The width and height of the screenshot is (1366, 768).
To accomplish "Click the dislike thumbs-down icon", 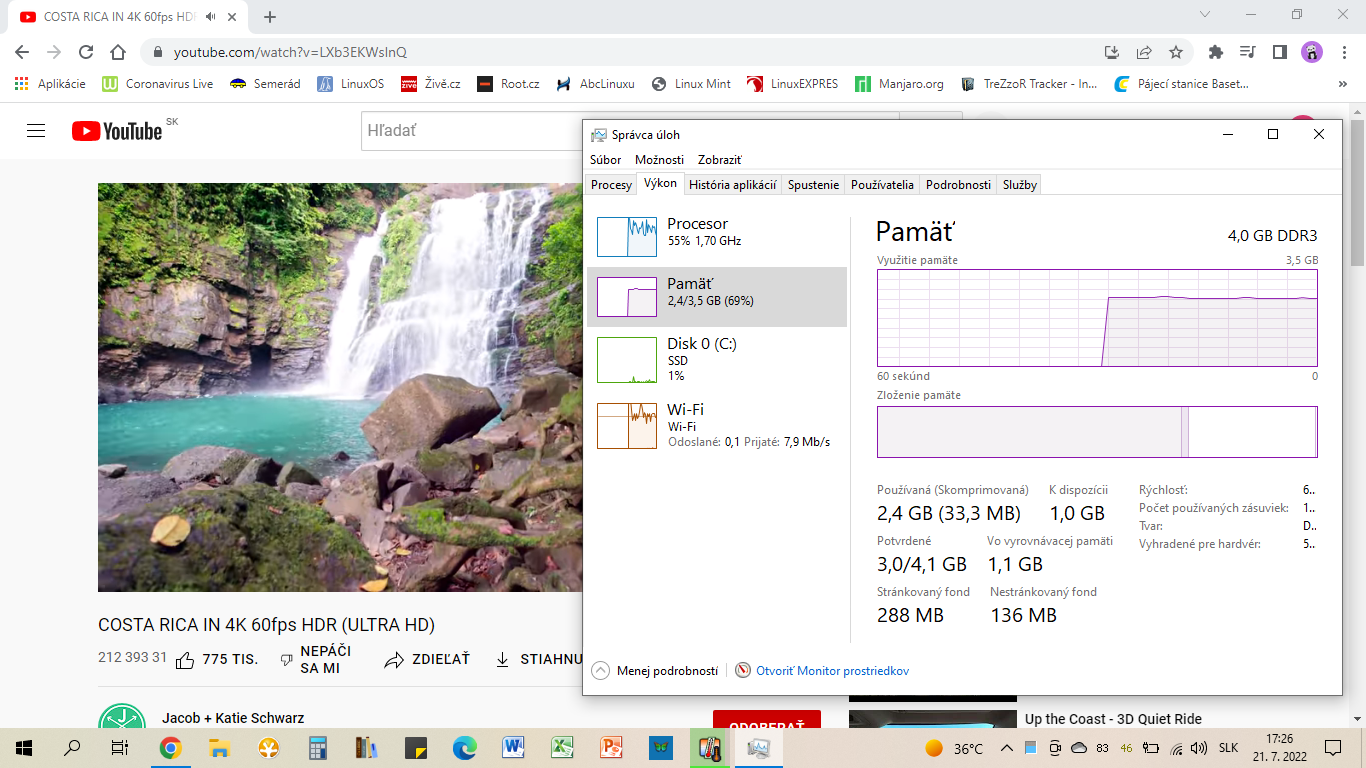I will [286, 660].
